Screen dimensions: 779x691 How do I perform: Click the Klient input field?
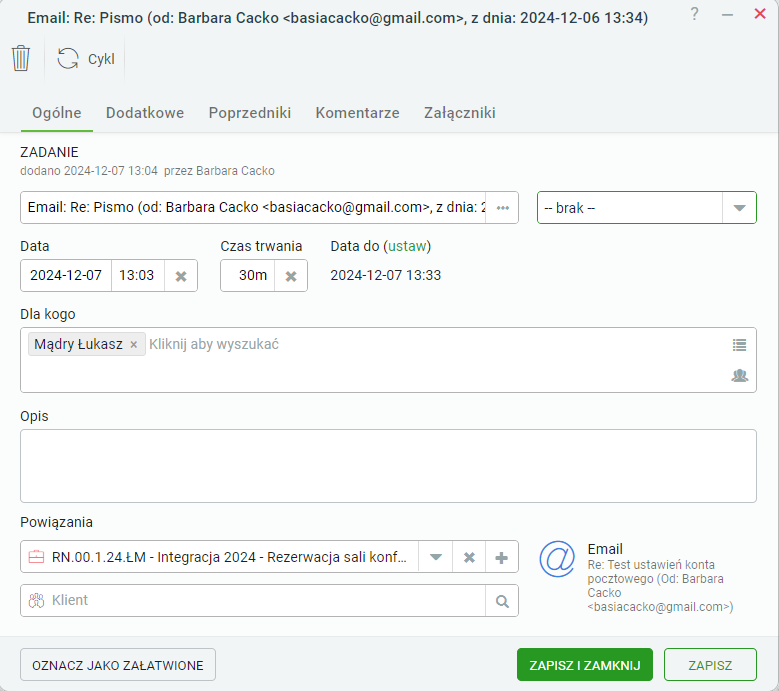(x=253, y=601)
